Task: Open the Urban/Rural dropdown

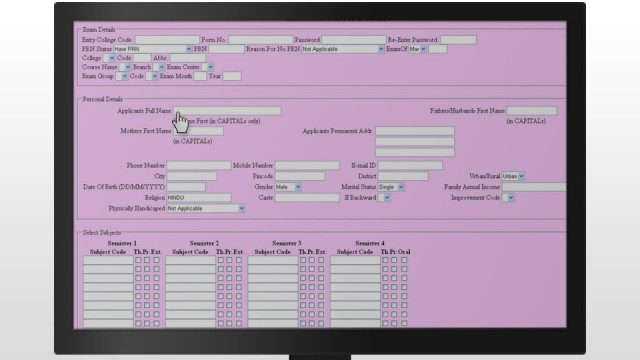Action: click(x=513, y=176)
